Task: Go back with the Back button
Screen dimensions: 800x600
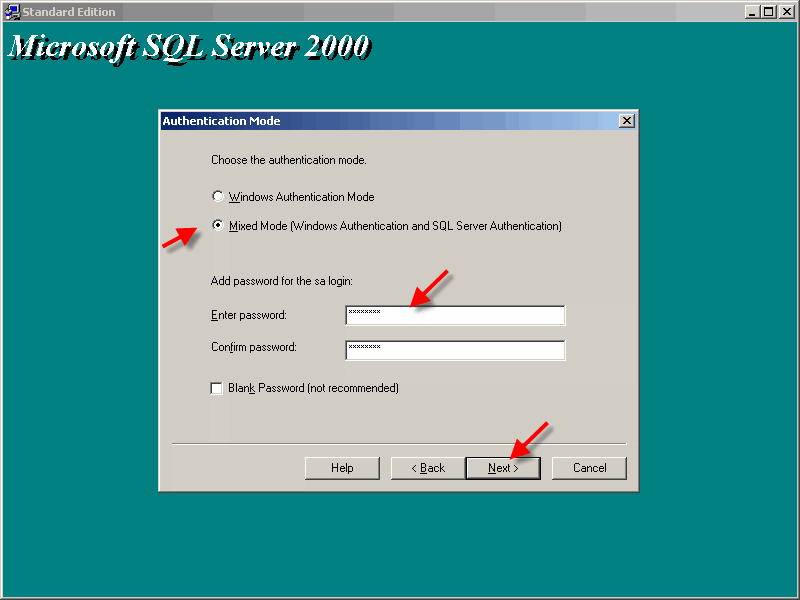Action: (428, 468)
